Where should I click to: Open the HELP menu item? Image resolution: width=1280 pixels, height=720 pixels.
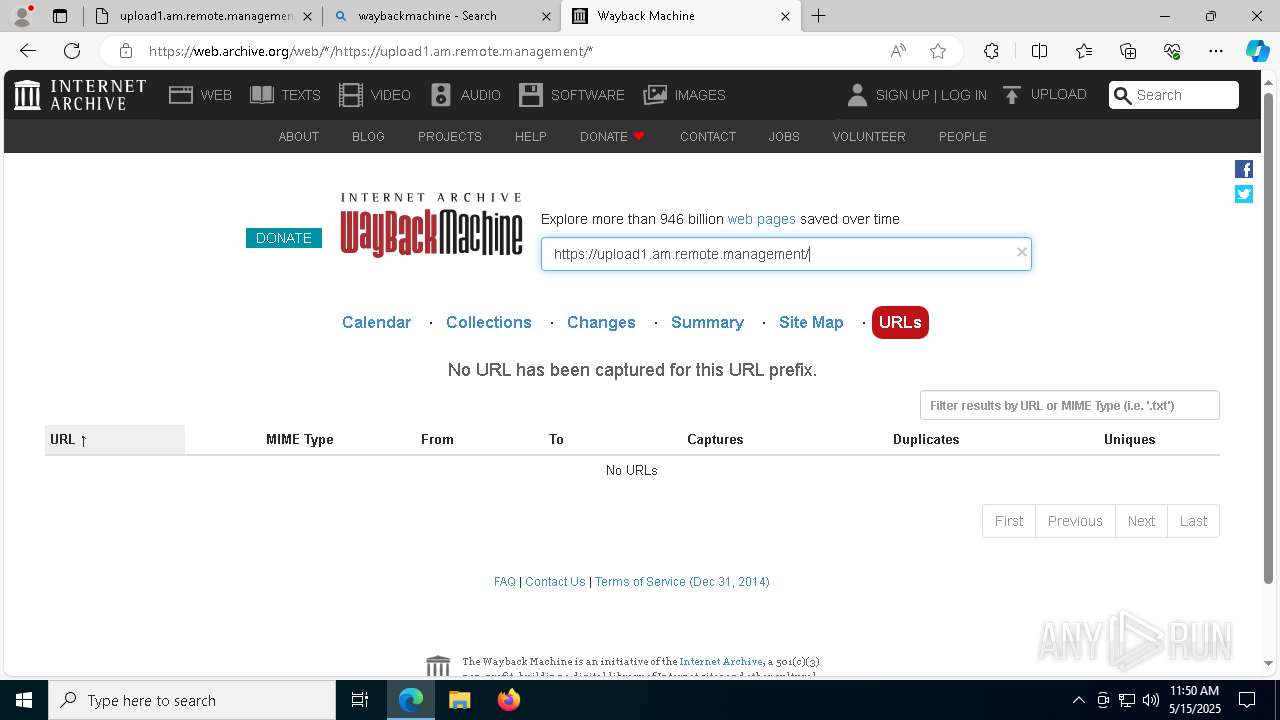tap(530, 136)
